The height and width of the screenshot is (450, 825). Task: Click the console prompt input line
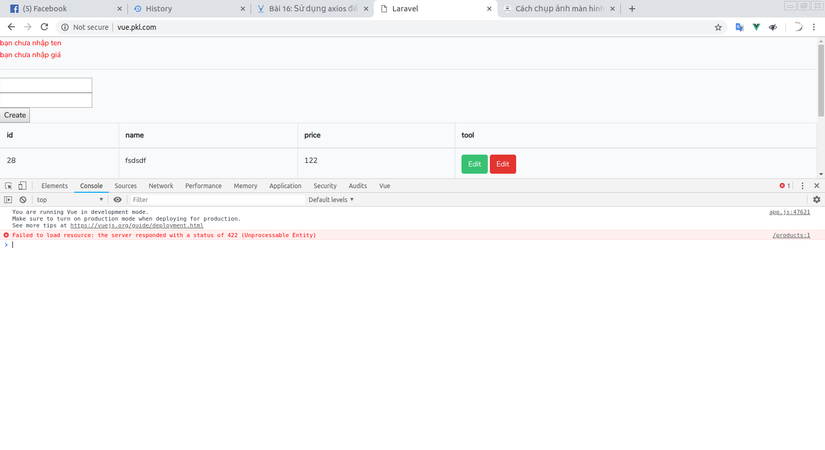click(x=410, y=245)
